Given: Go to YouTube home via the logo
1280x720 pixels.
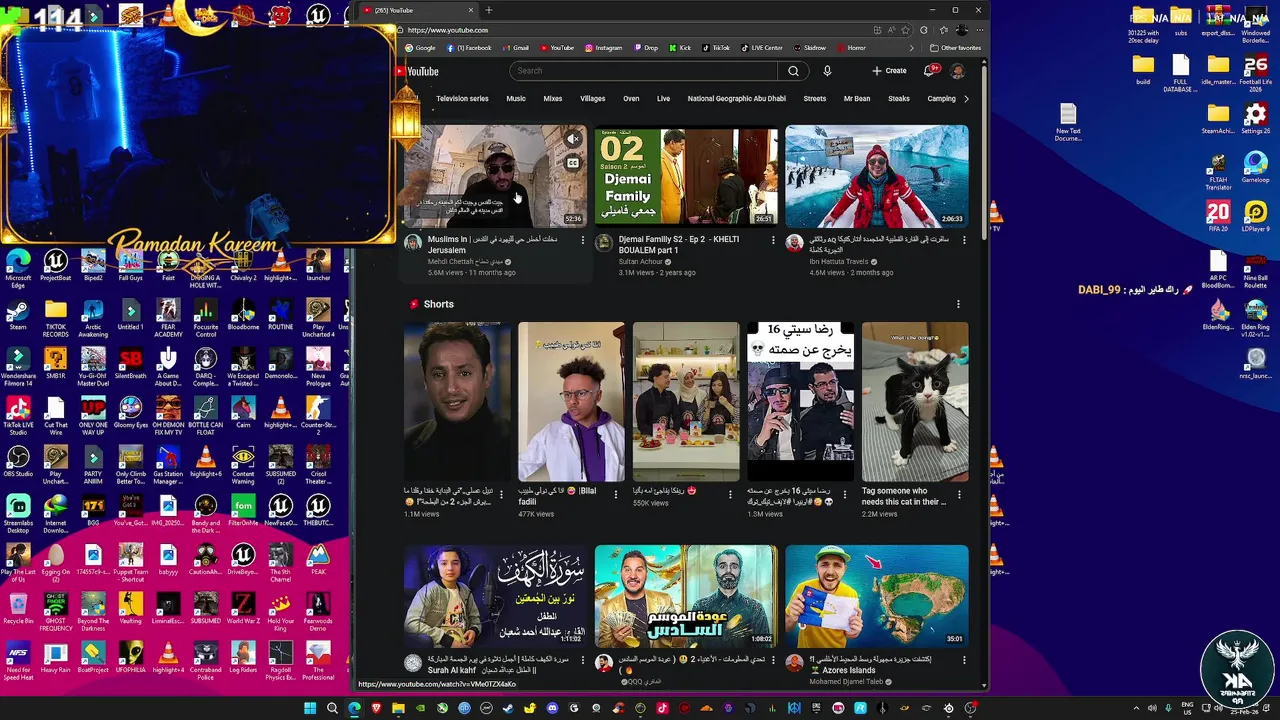Looking at the screenshot, I should (417, 71).
